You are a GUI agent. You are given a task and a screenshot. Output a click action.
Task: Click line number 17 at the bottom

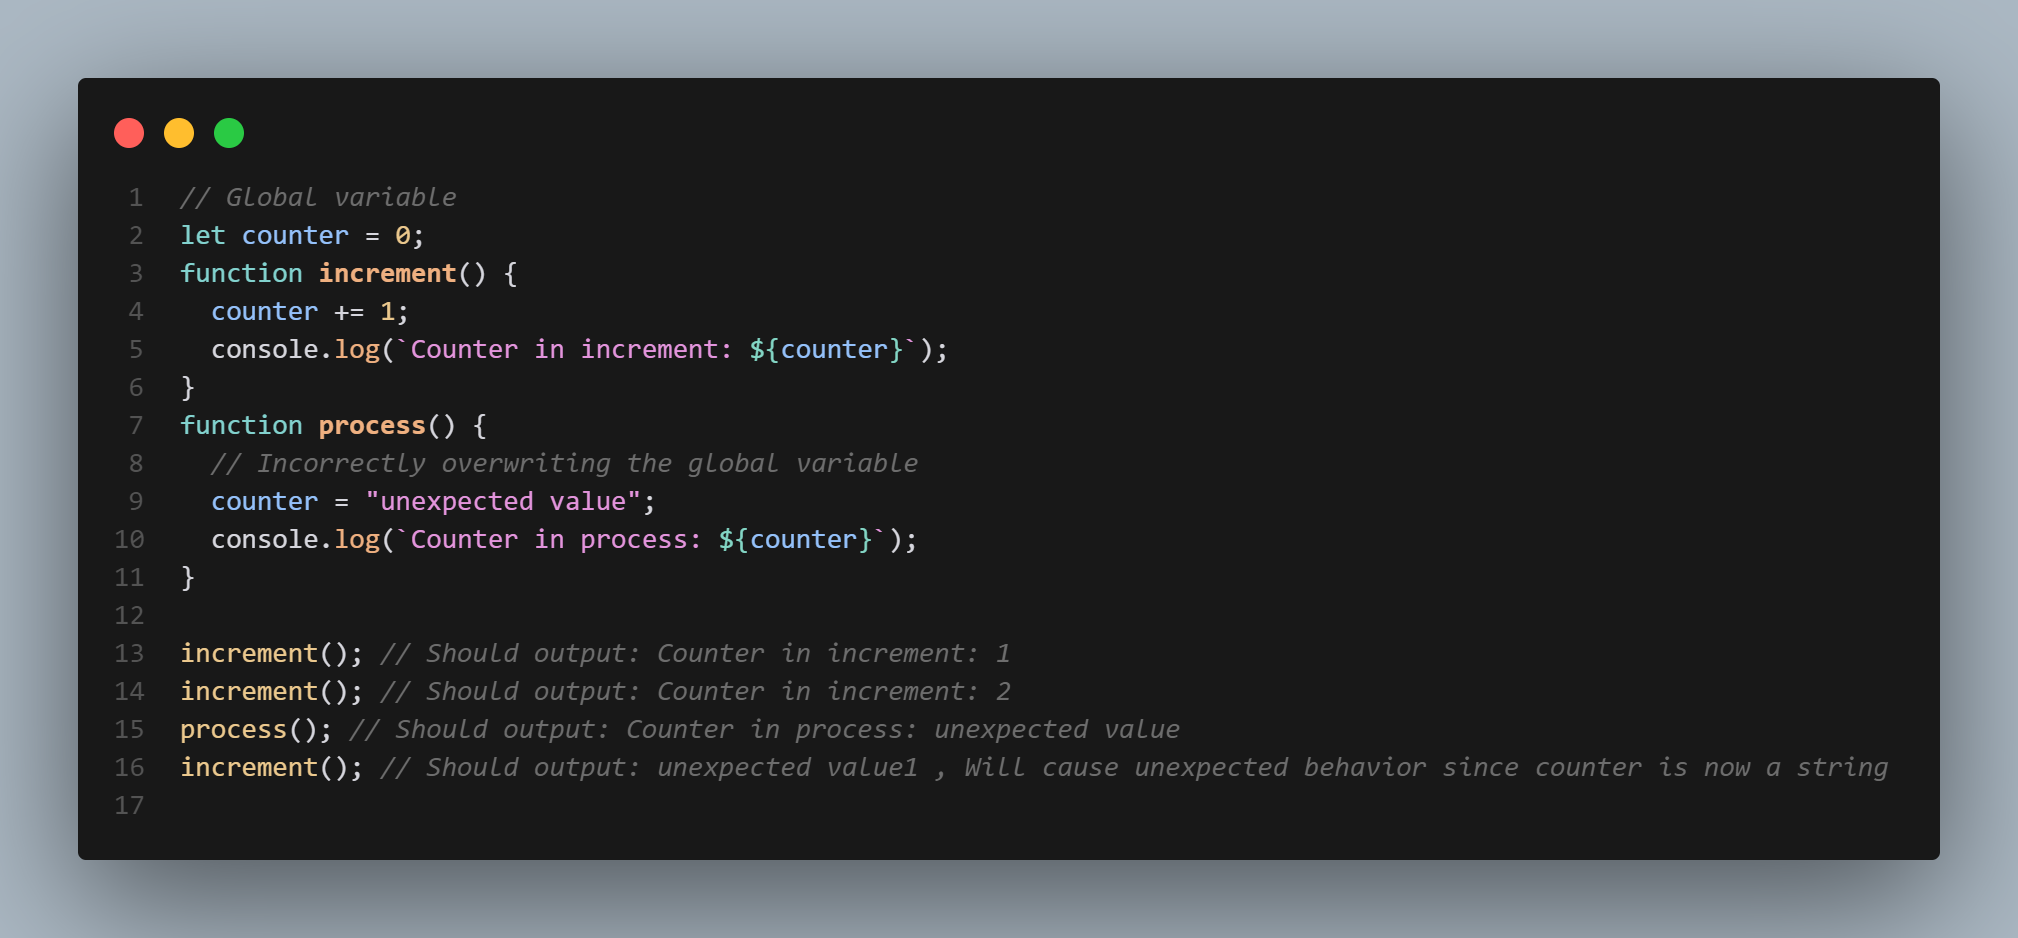click(x=129, y=806)
